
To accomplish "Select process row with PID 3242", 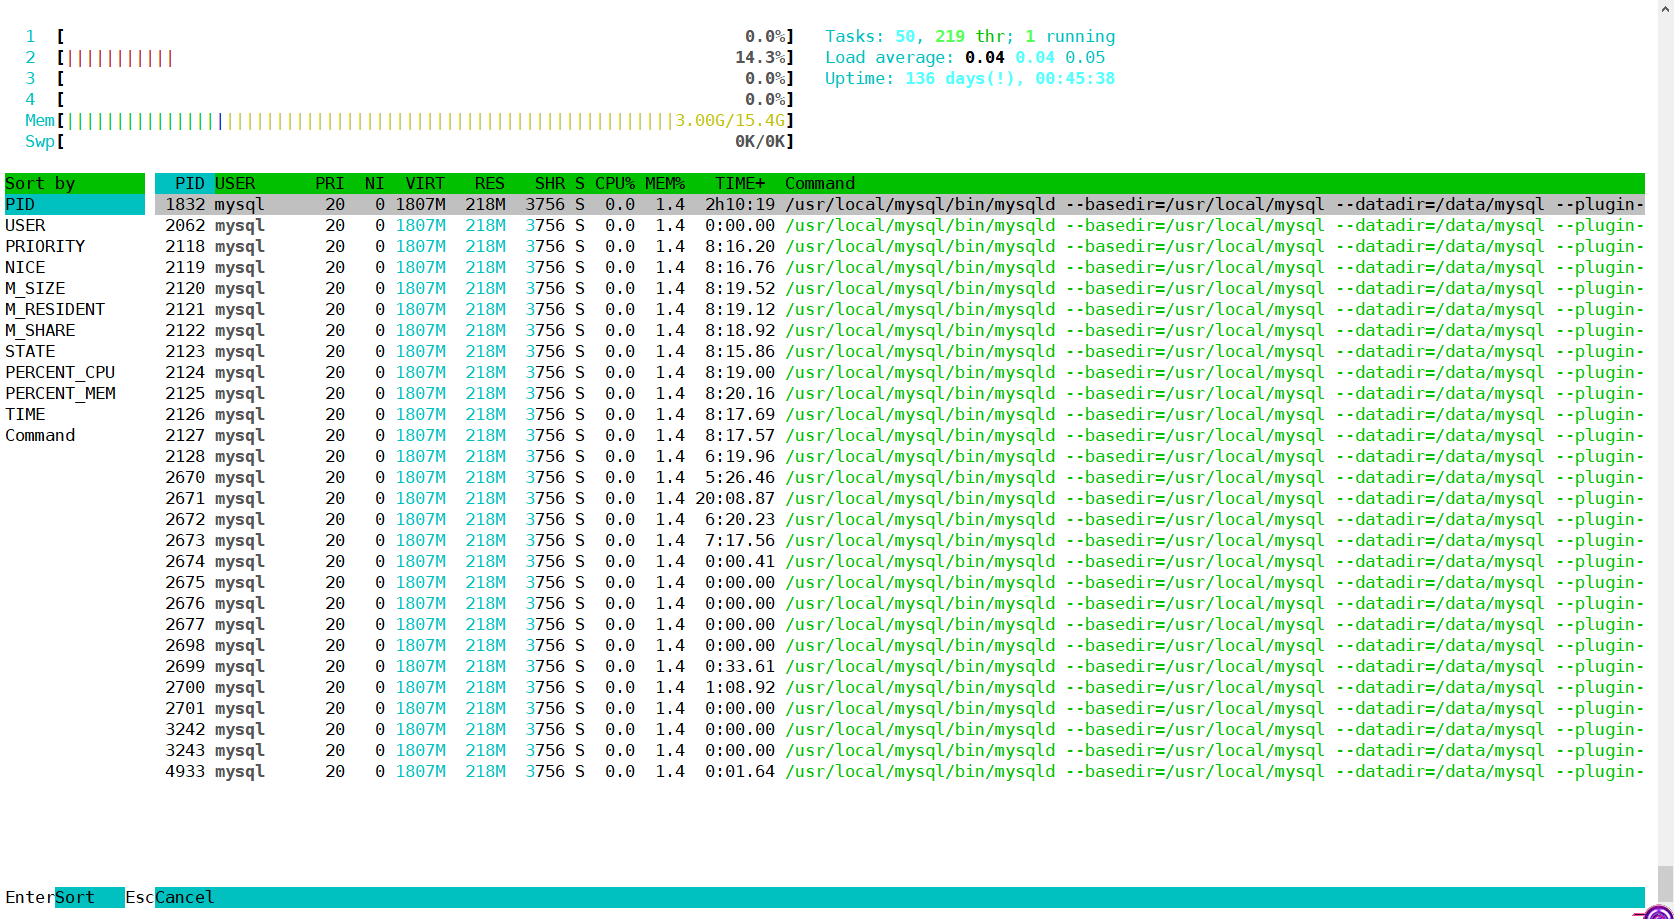I will pyautogui.click(x=900, y=729).
